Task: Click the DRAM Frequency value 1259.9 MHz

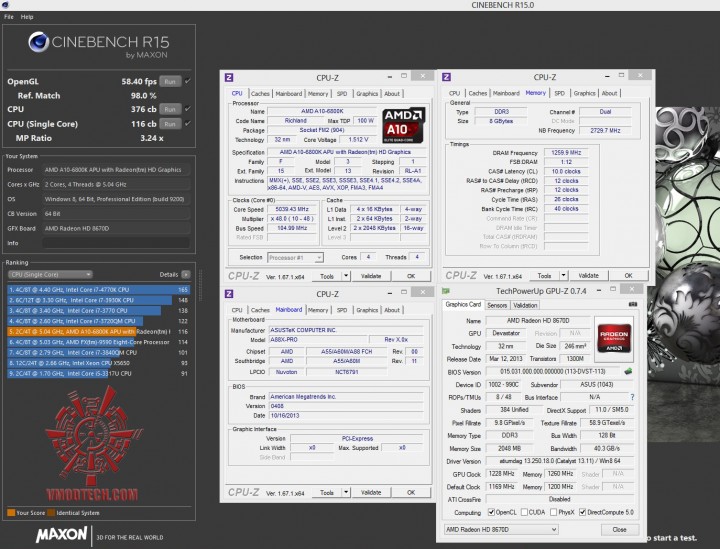Action: point(566,152)
